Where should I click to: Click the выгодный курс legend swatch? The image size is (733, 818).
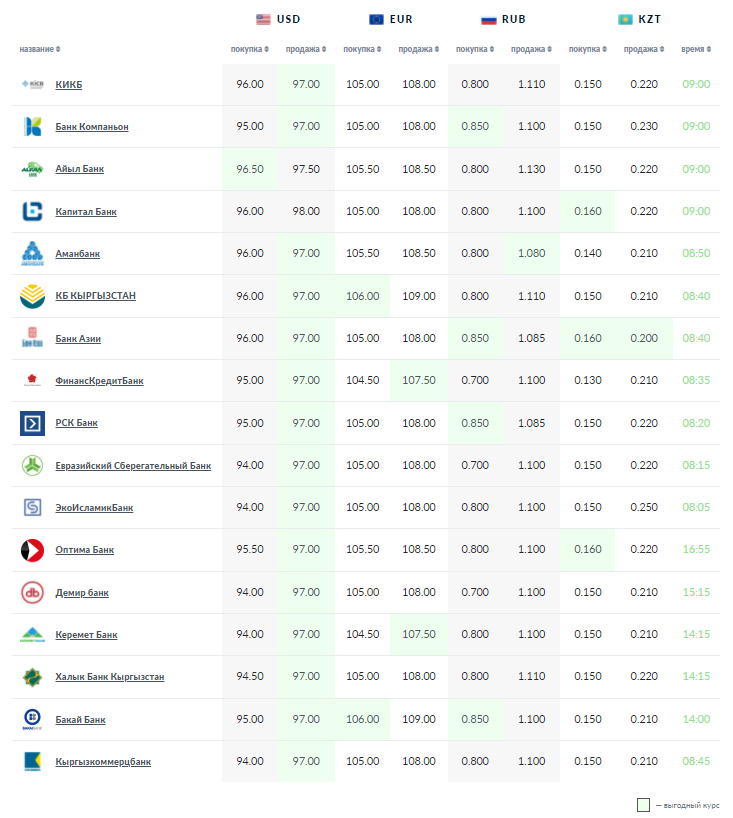click(644, 805)
